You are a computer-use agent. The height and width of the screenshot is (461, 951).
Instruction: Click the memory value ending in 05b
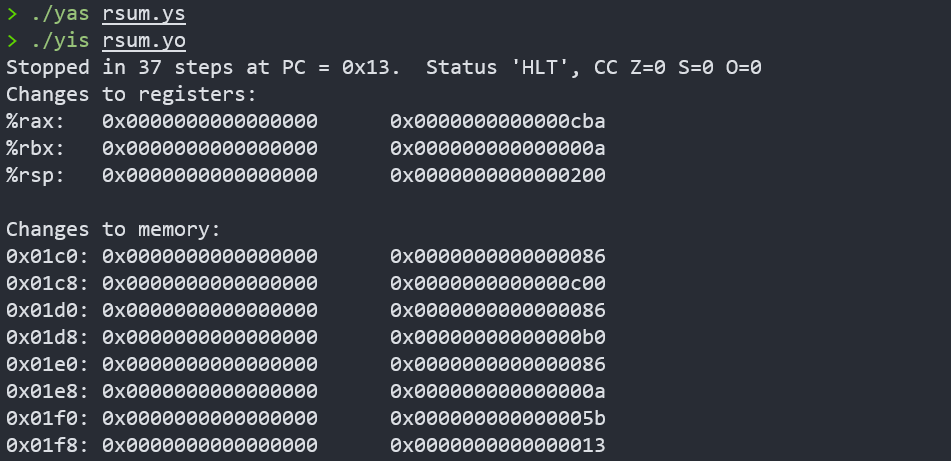click(497, 418)
